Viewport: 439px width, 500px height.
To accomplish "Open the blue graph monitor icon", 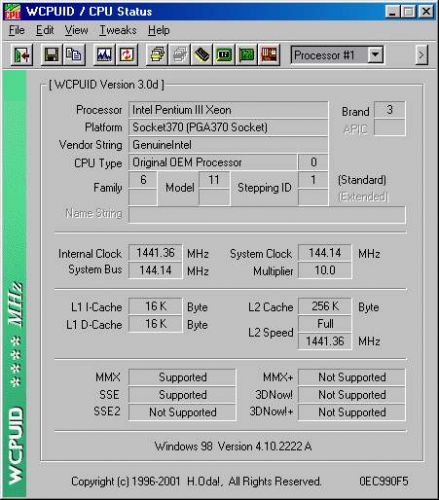I will [104, 55].
